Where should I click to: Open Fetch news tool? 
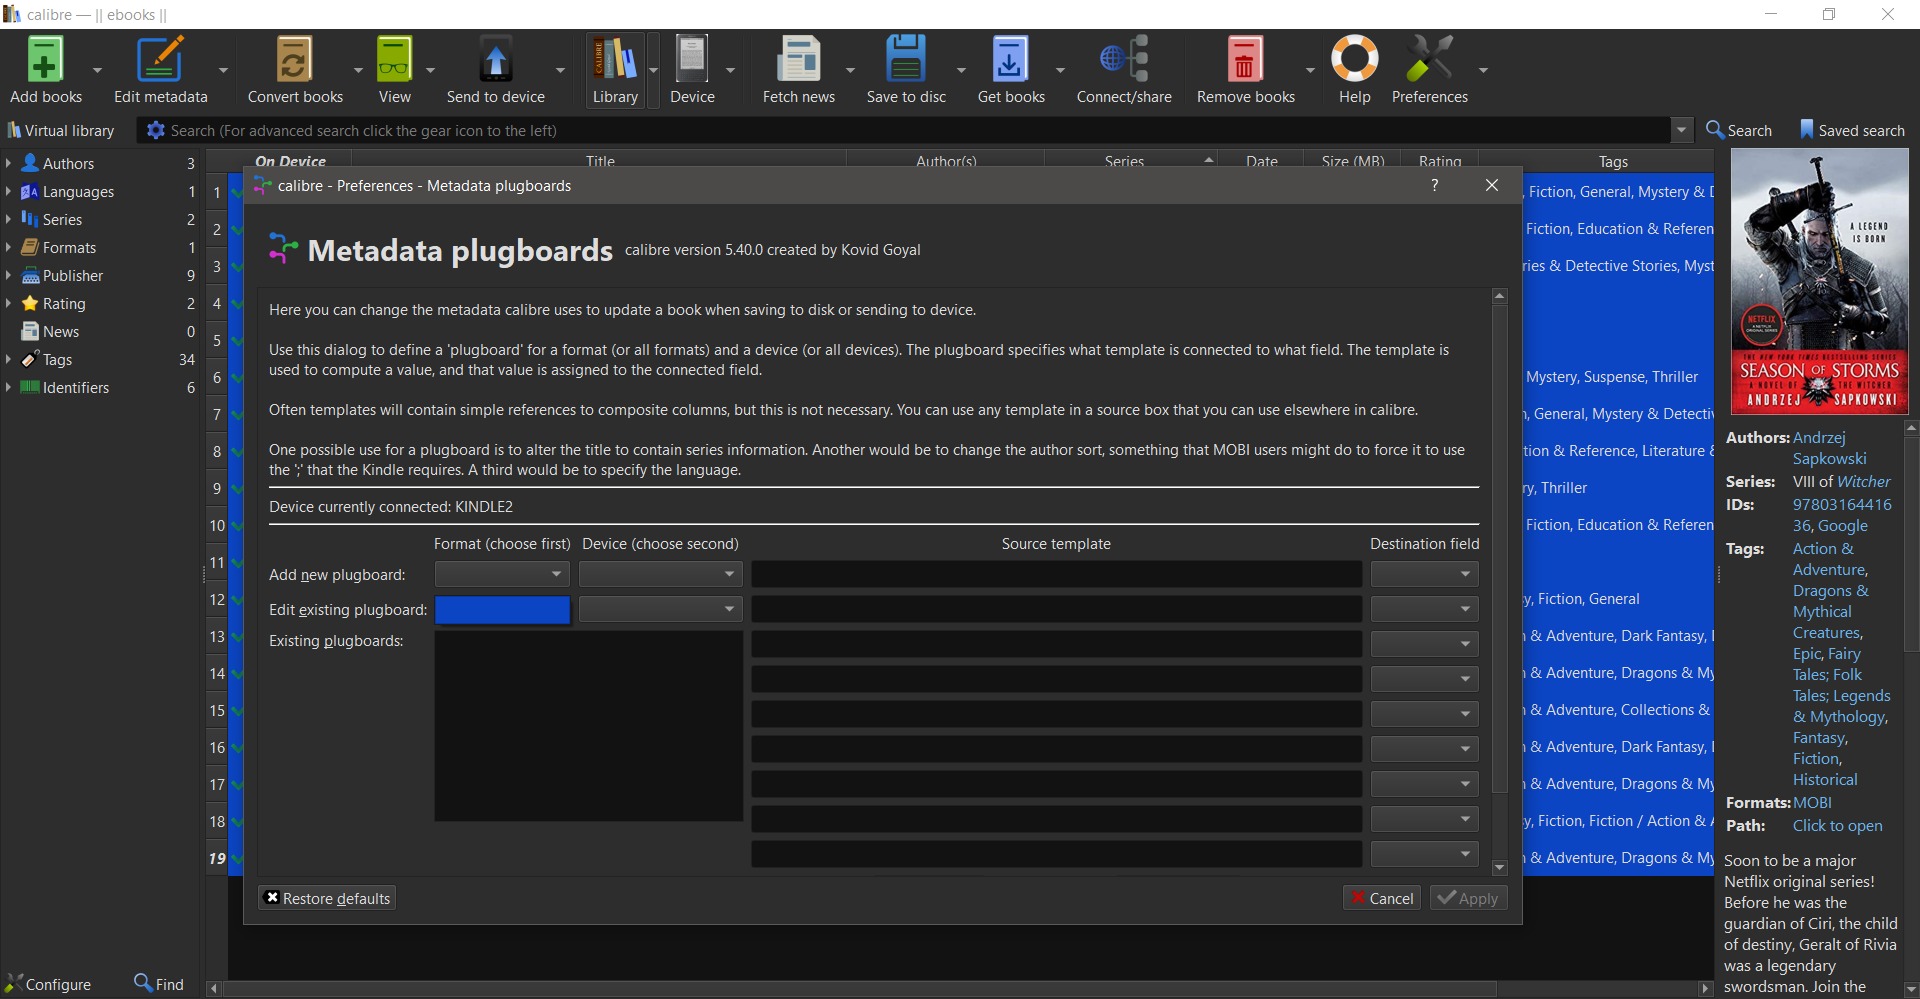[x=798, y=60]
